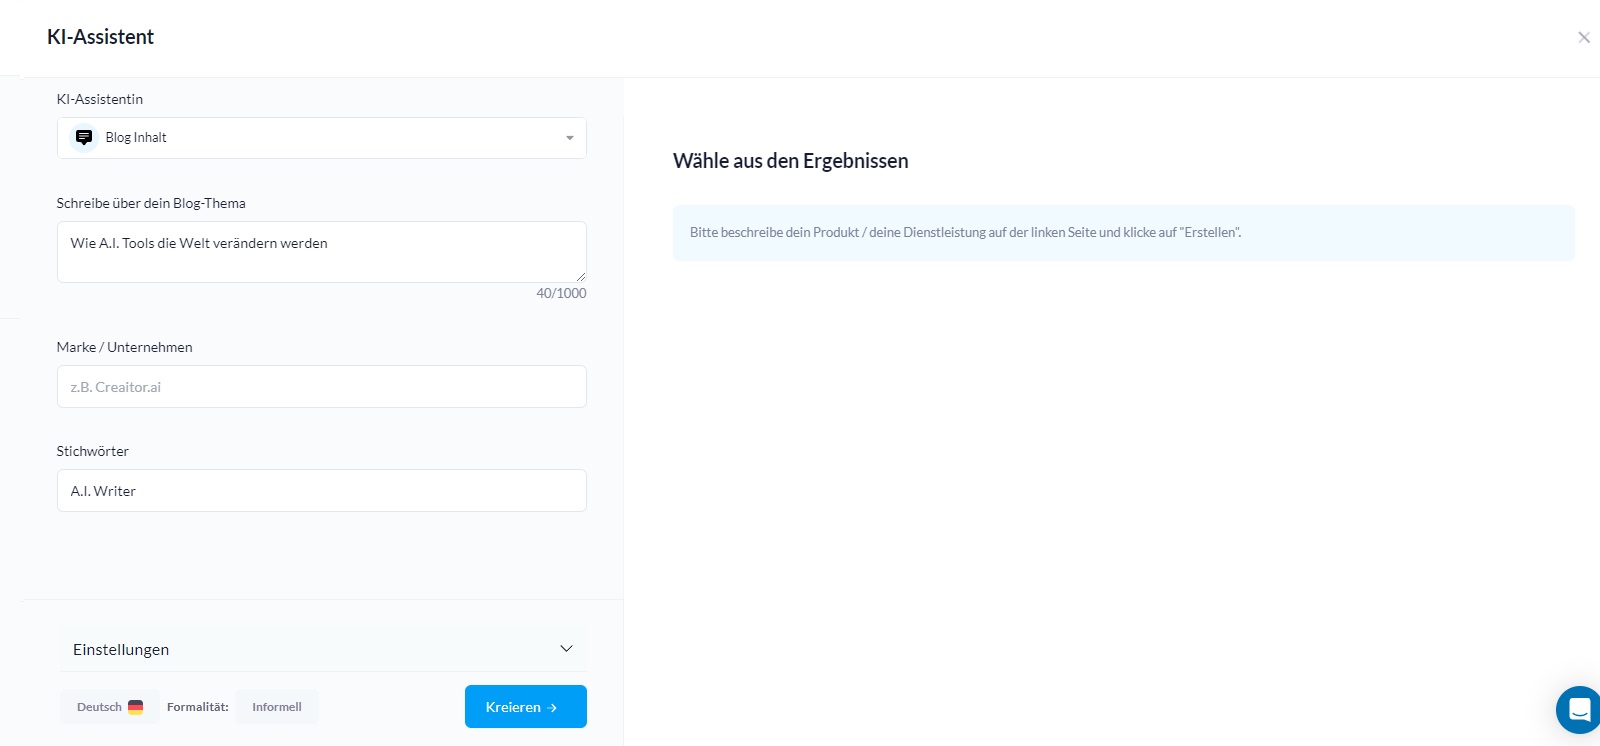1600x746 pixels.
Task: Click the resize handle of blog topic textarea
Action: [580, 276]
